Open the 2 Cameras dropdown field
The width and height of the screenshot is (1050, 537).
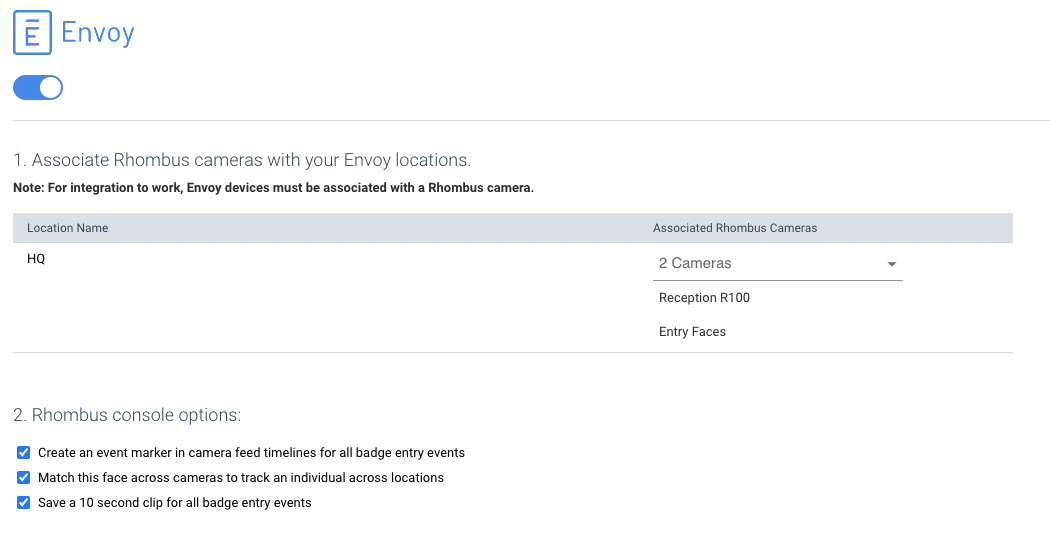777,264
